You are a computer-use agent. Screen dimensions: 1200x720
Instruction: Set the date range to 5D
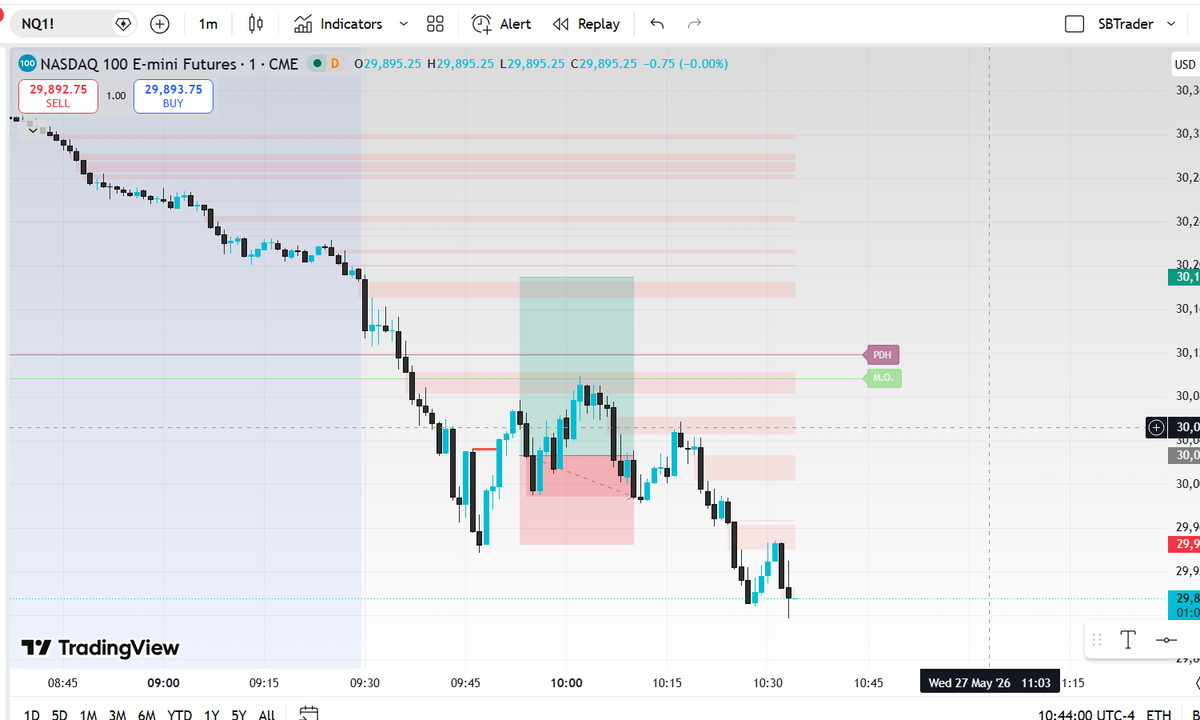60,714
